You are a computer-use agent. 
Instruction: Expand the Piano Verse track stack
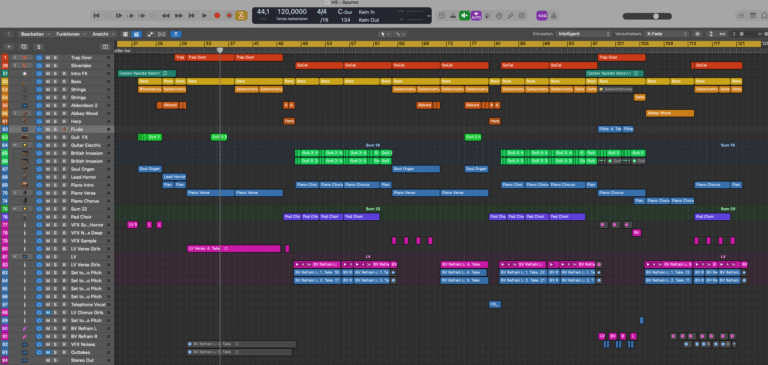(x=15, y=193)
